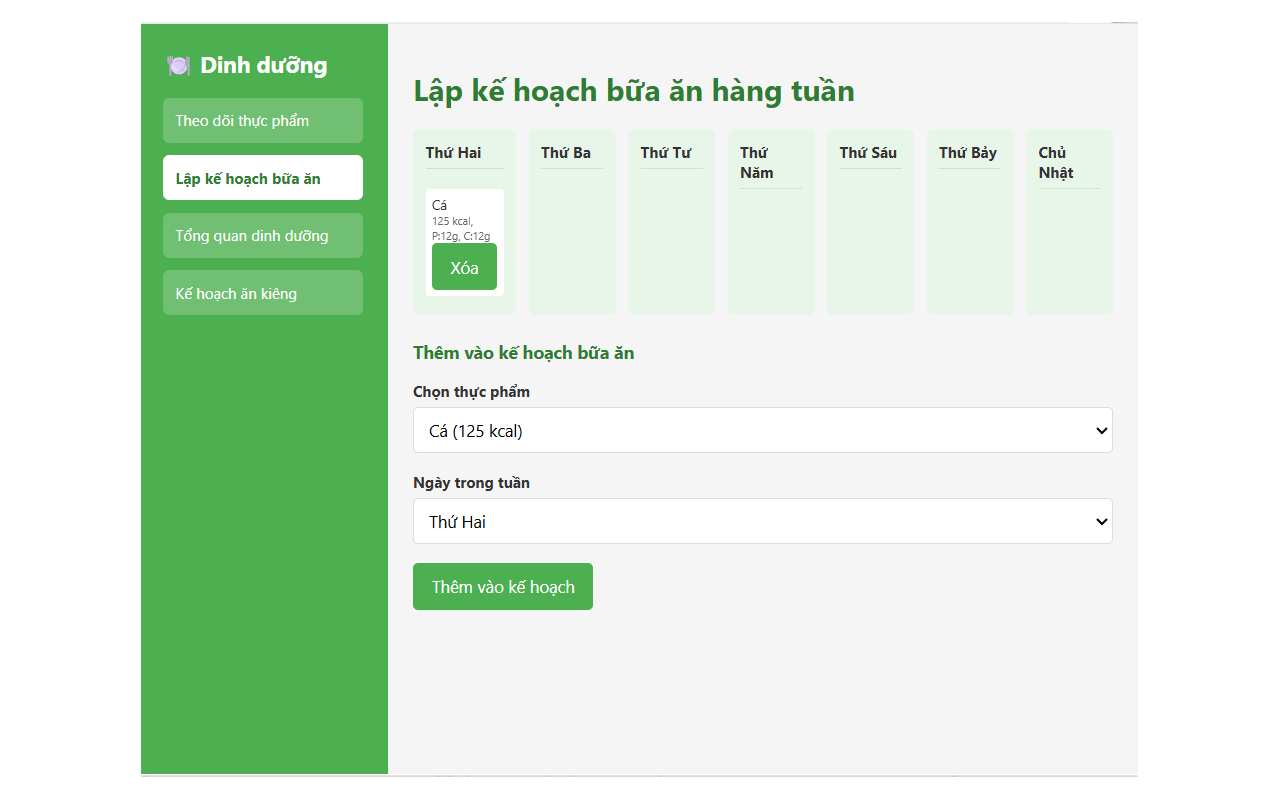
Task: Click the Cá meal name in Thứ Hai
Action: point(439,205)
